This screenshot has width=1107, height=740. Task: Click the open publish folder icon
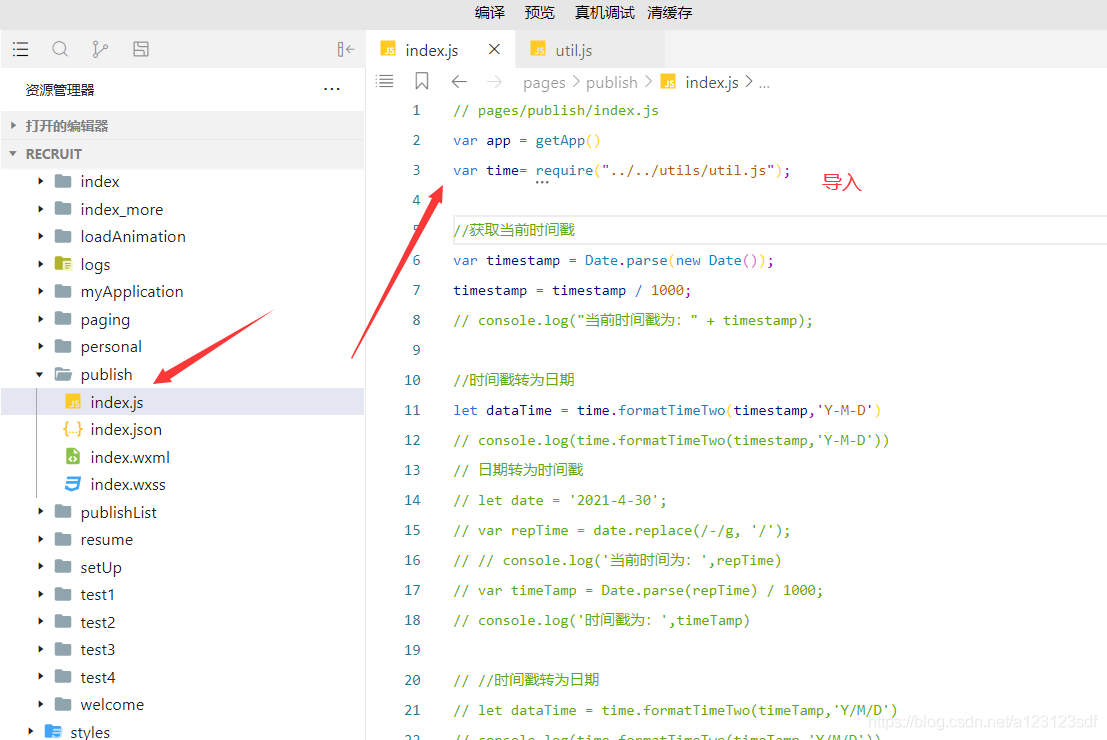click(x=64, y=374)
